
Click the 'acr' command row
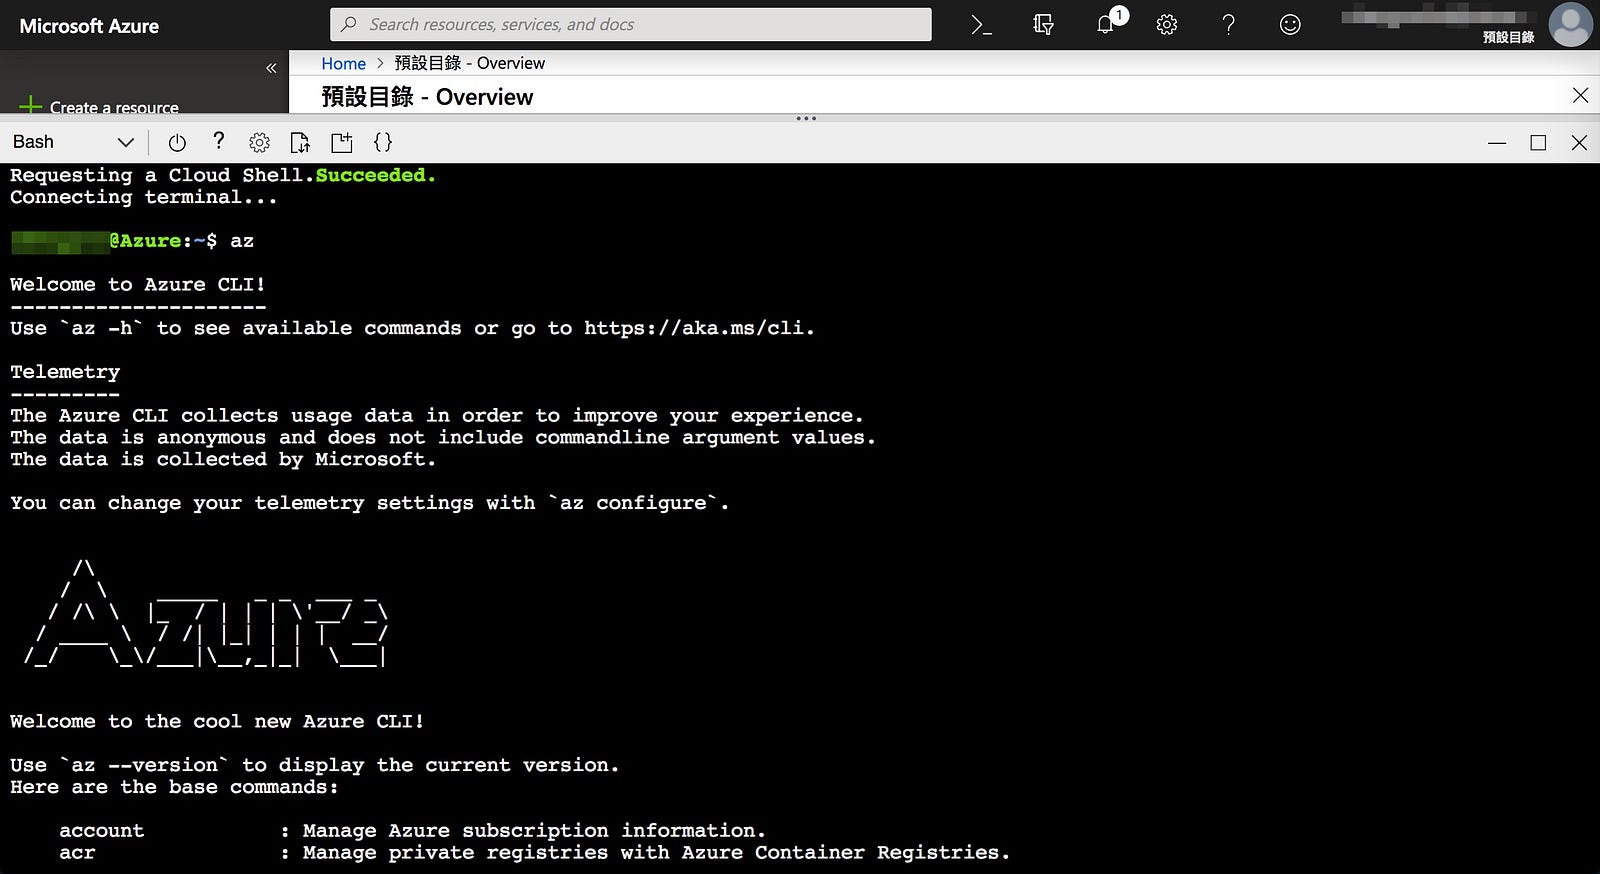[534, 853]
